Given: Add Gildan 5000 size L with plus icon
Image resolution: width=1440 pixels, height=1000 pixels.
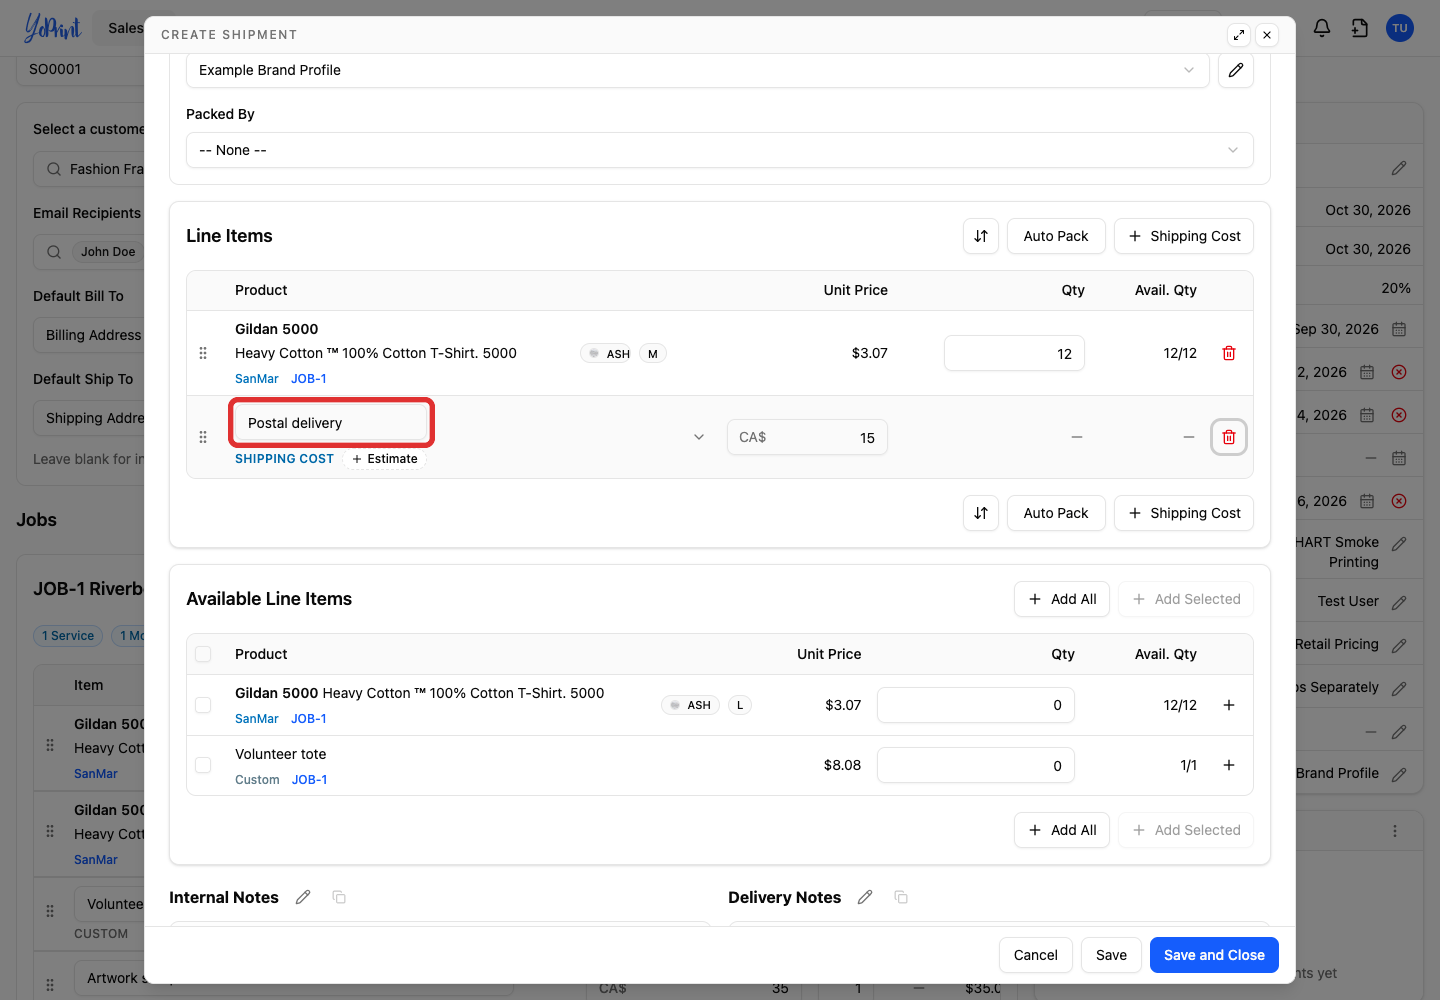Looking at the screenshot, I should point(1229,705).
